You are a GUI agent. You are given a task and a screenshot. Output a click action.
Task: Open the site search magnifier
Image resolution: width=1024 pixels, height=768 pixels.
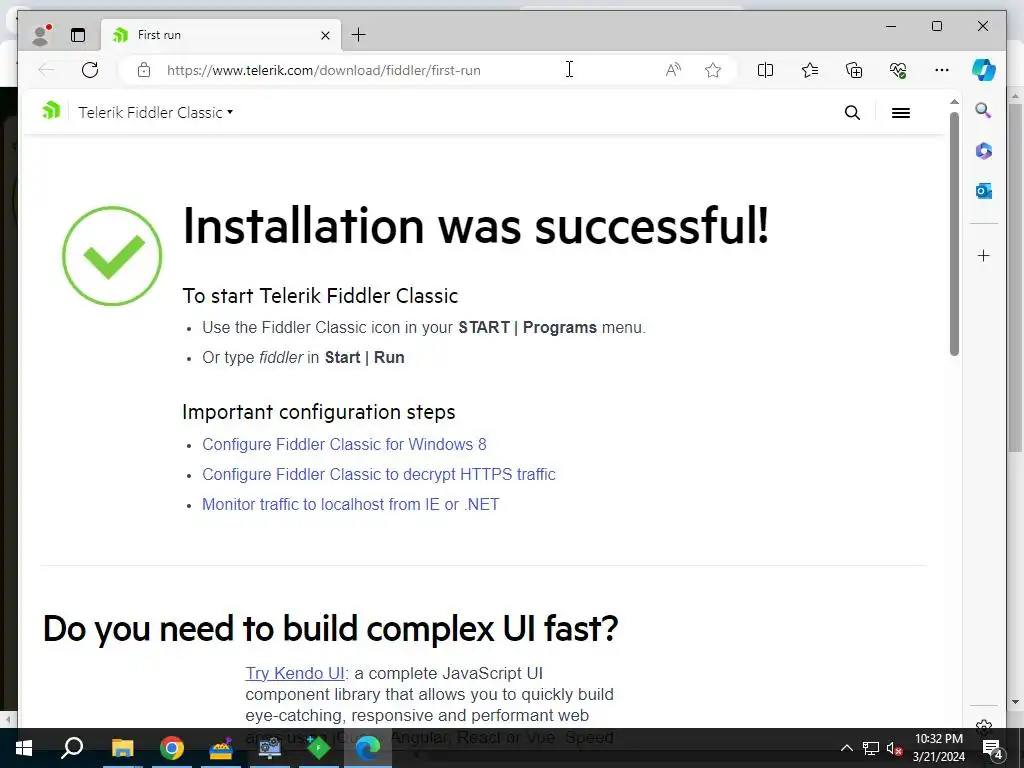point(852,113)
